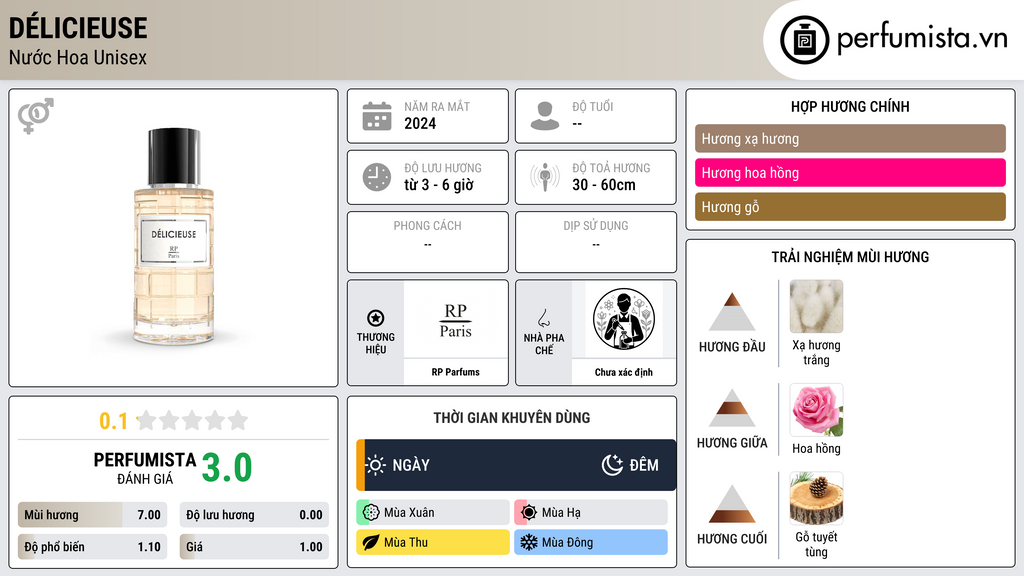Click the release year value 2024

420,123
